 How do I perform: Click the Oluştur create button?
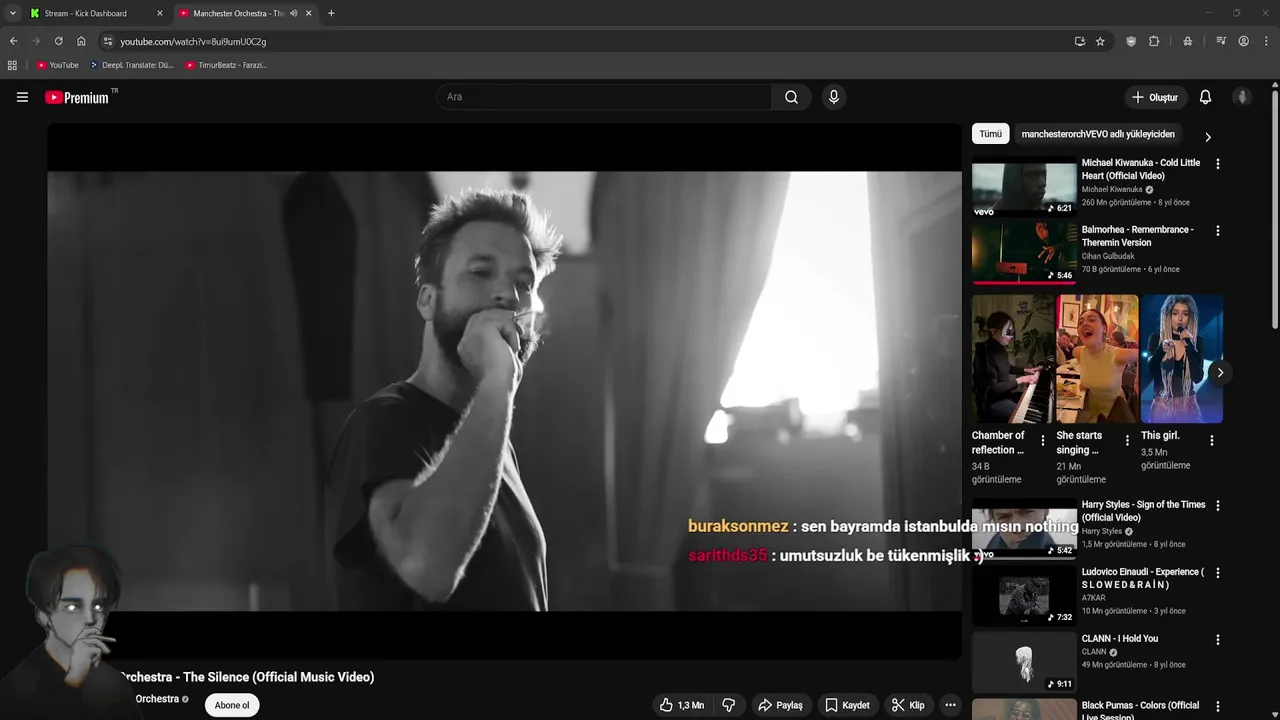click(x=1154, y=97)
